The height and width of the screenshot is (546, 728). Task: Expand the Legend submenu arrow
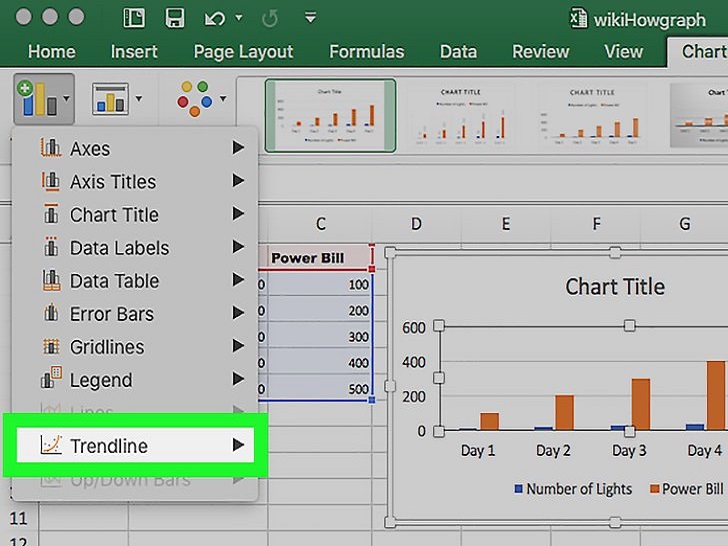[x=238, y=379]
